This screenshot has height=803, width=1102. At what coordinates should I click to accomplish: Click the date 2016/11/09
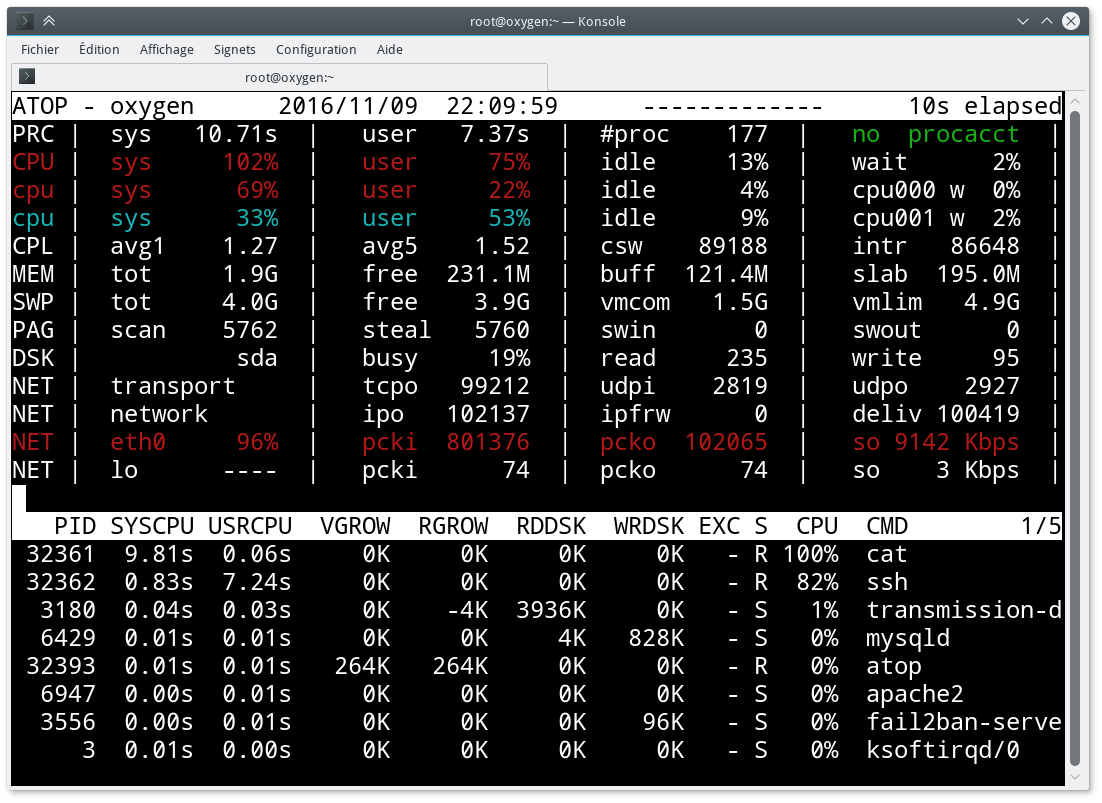coord(348,106)
